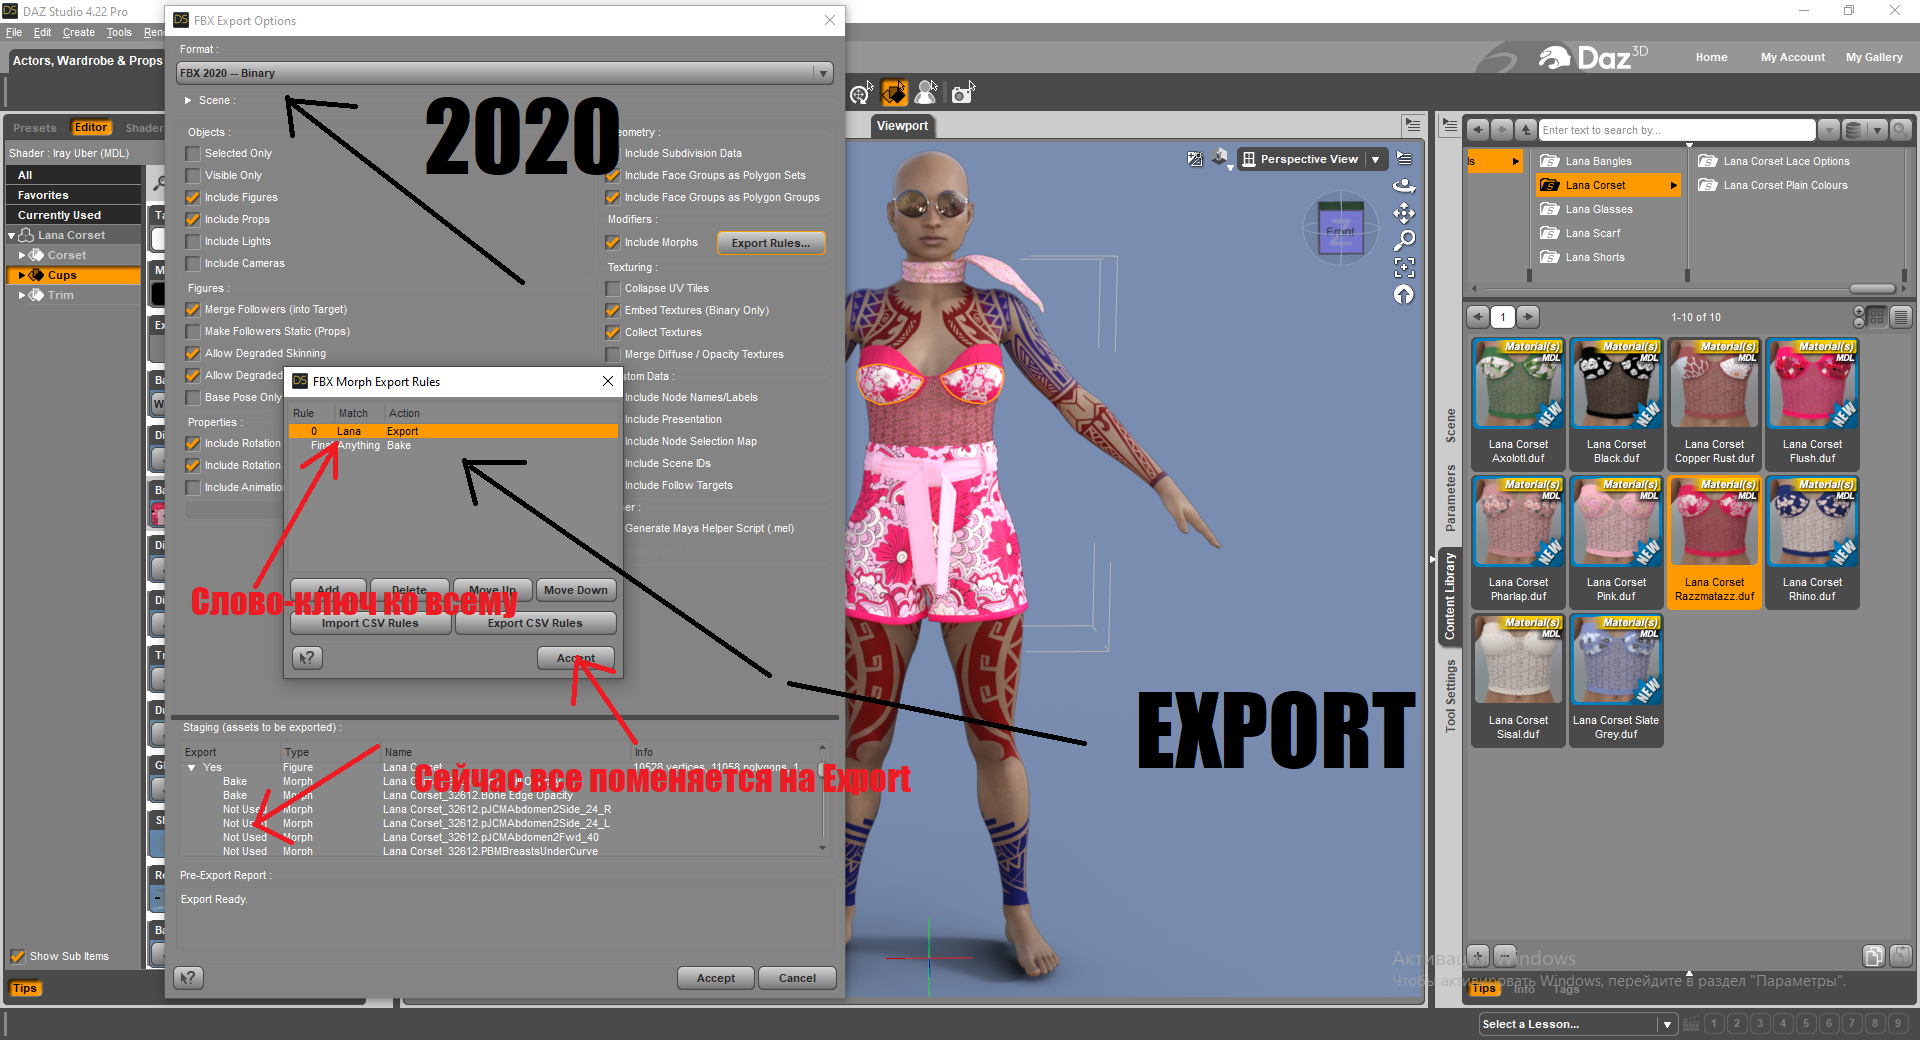
Task: Expand the Scene section triangle
Action: click(188, 101)
